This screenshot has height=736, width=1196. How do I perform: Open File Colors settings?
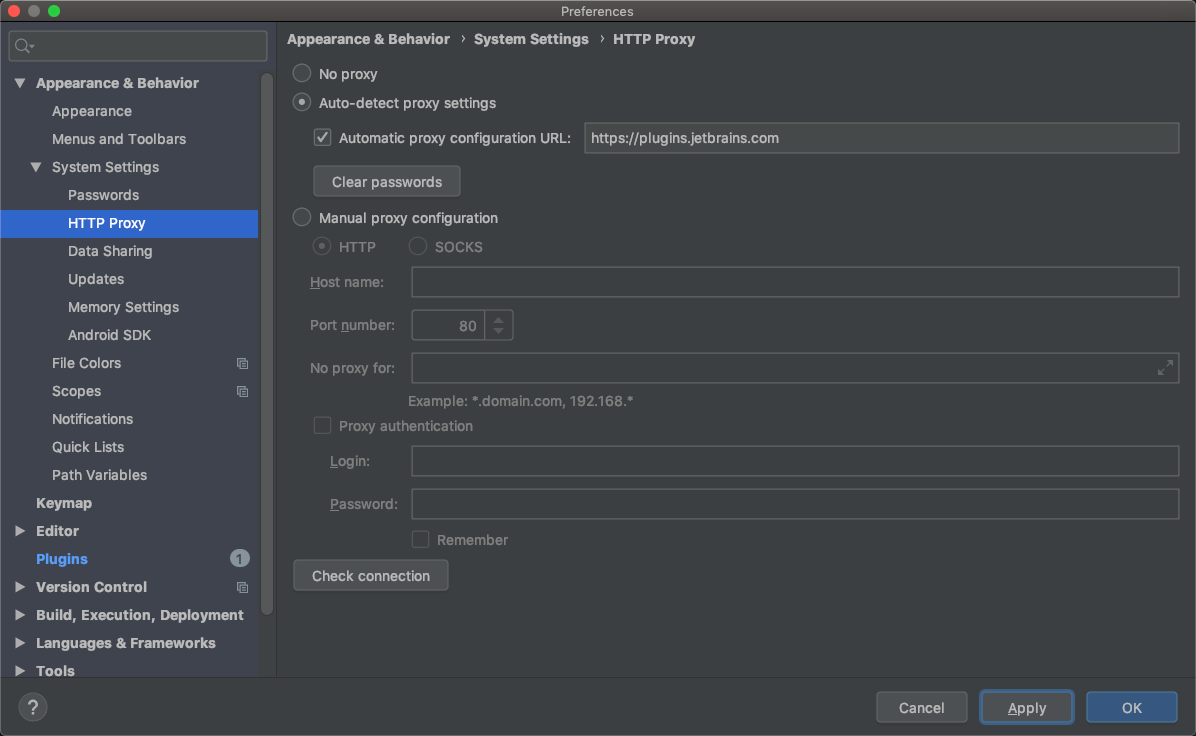86,363
